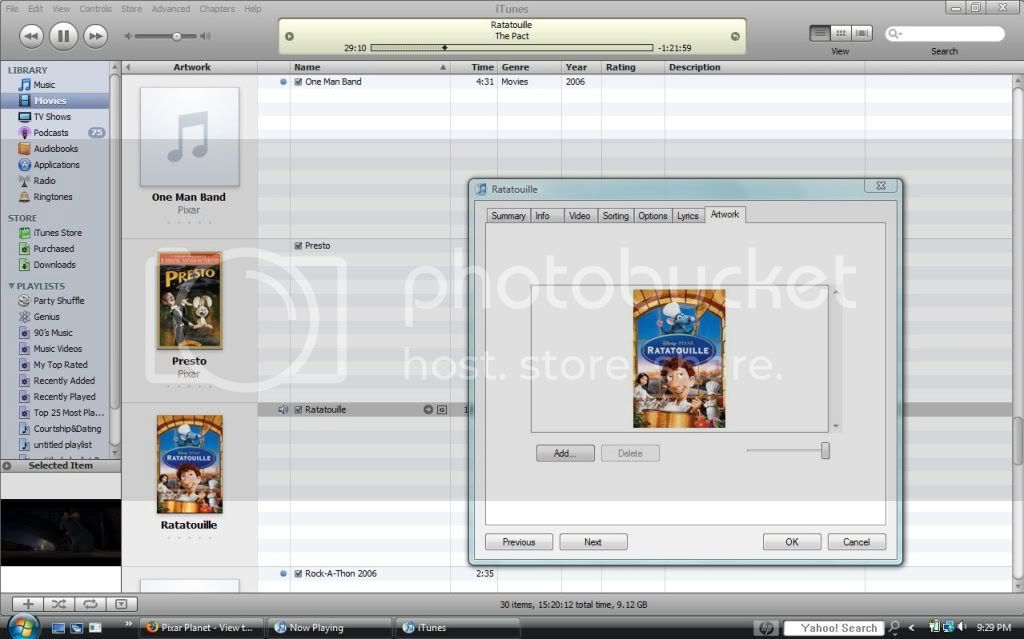Pause playback with the pause button
The height and width of the screenshot is (639, 1024).
coord(62,36)
